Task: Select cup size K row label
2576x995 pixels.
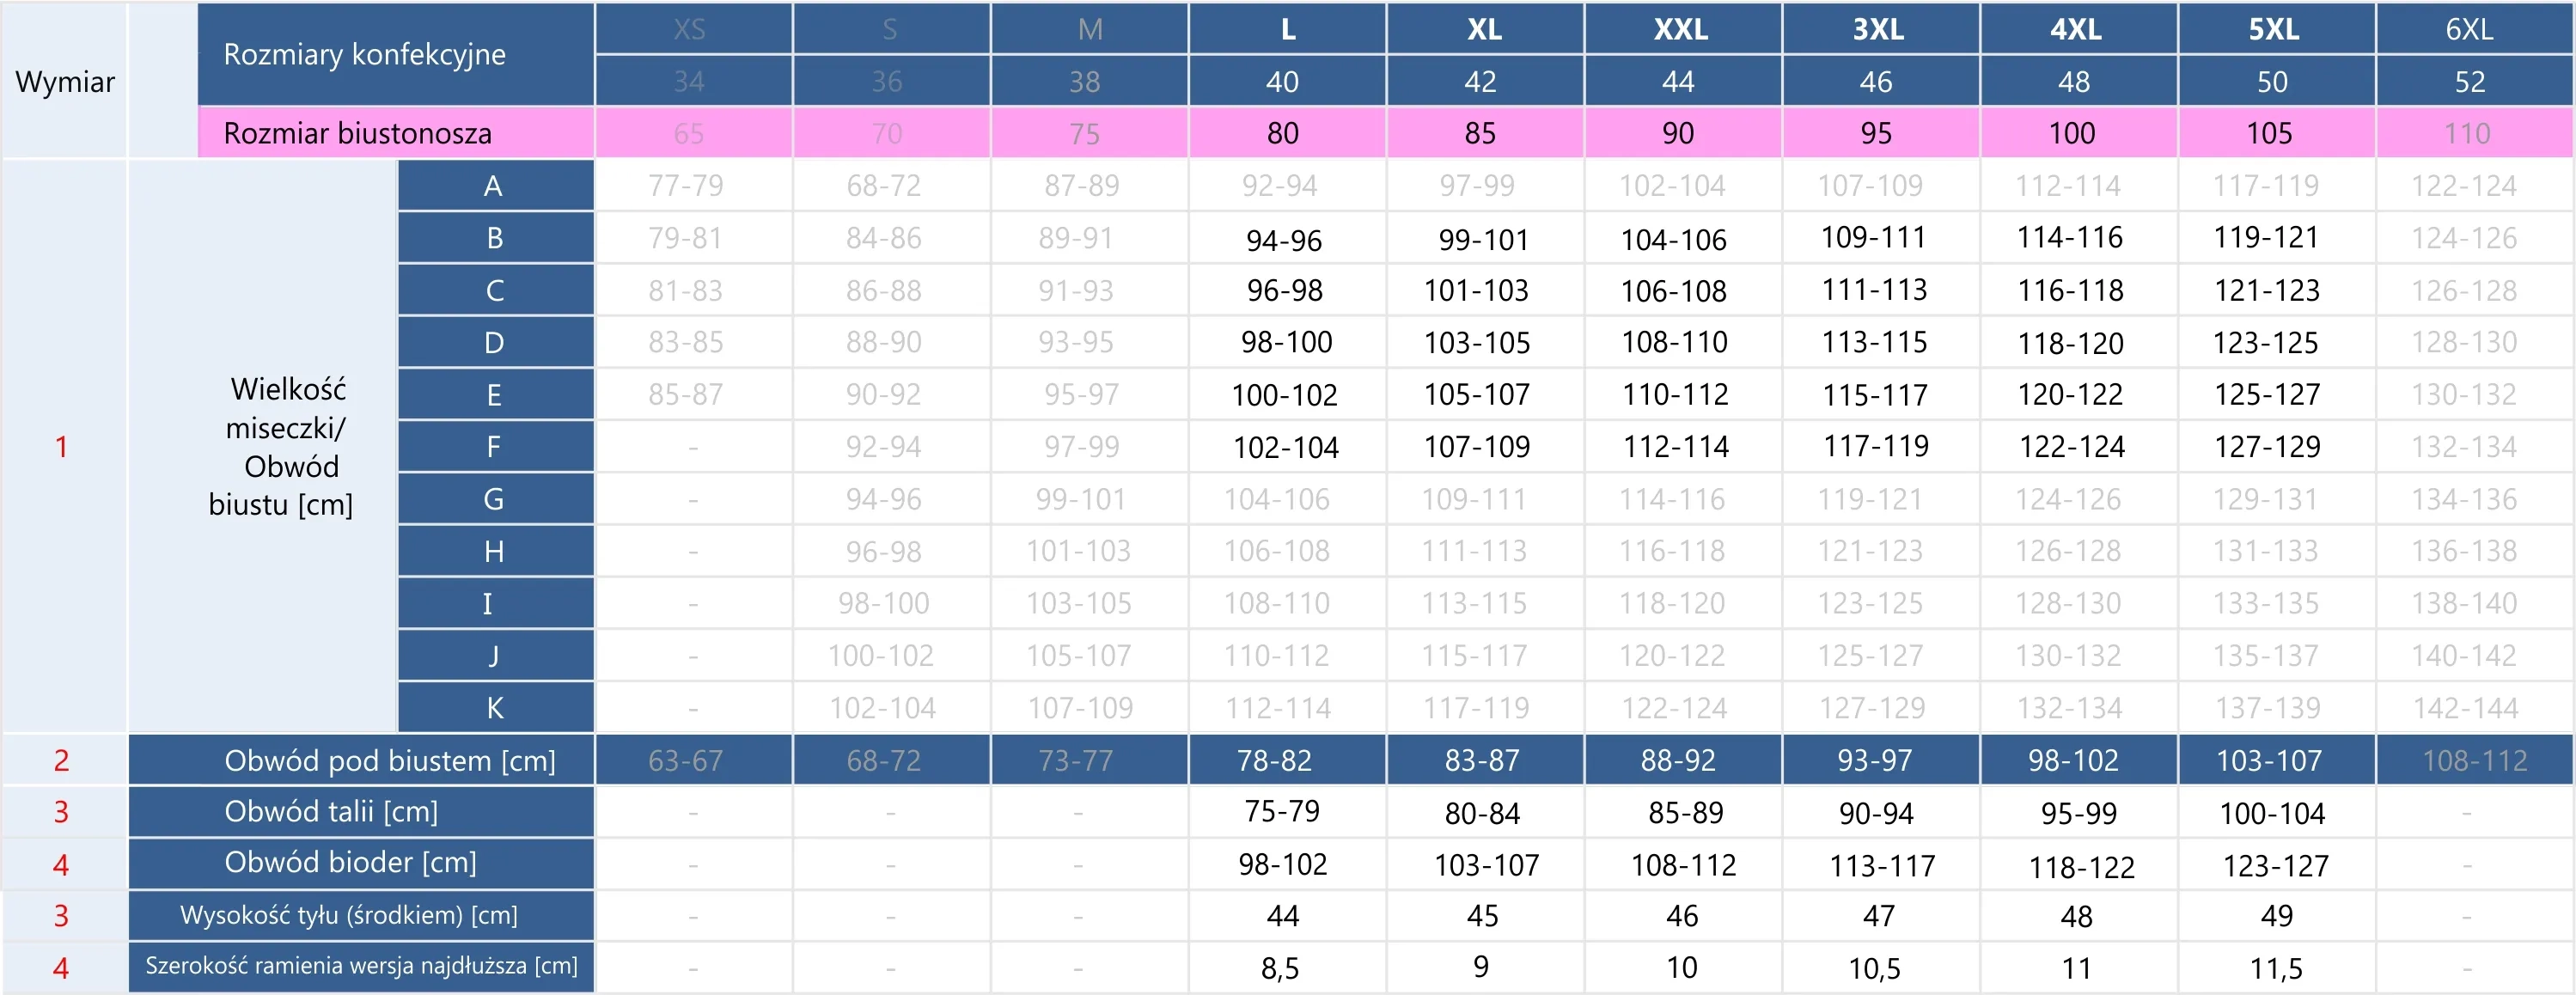Action: coord(494,708)
